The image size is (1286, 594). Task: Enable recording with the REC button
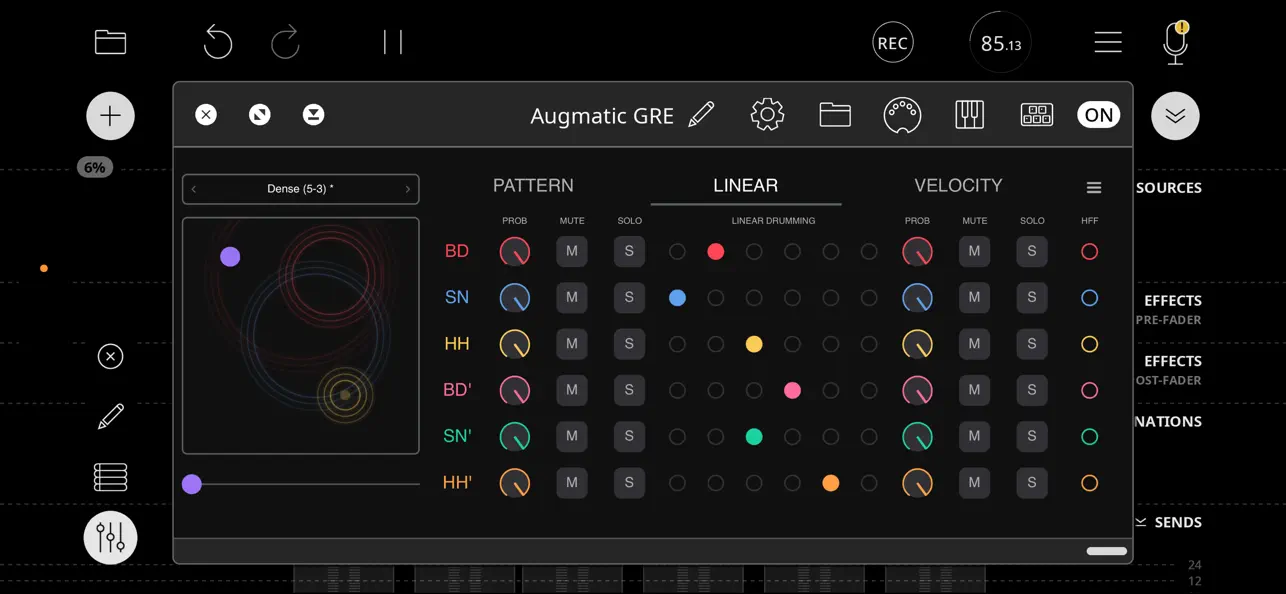pos(892,42)
